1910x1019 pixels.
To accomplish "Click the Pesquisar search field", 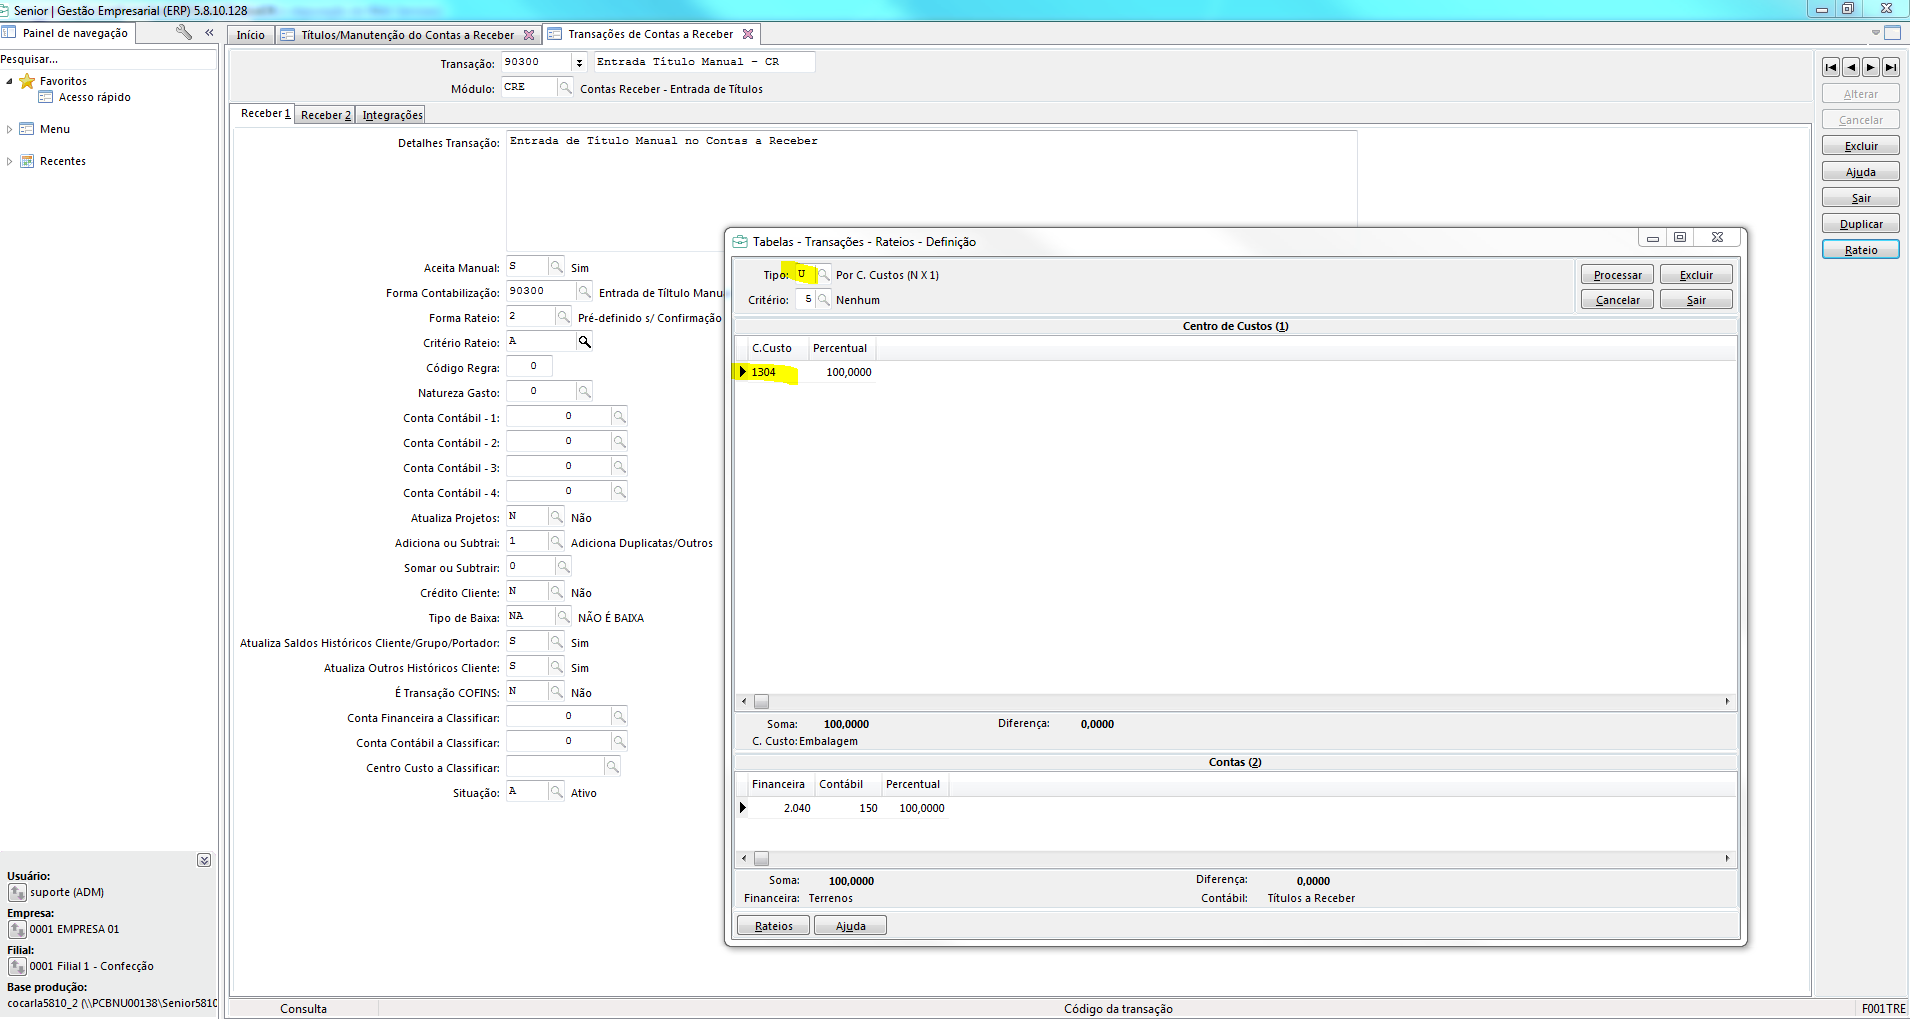I will (108, 59).
